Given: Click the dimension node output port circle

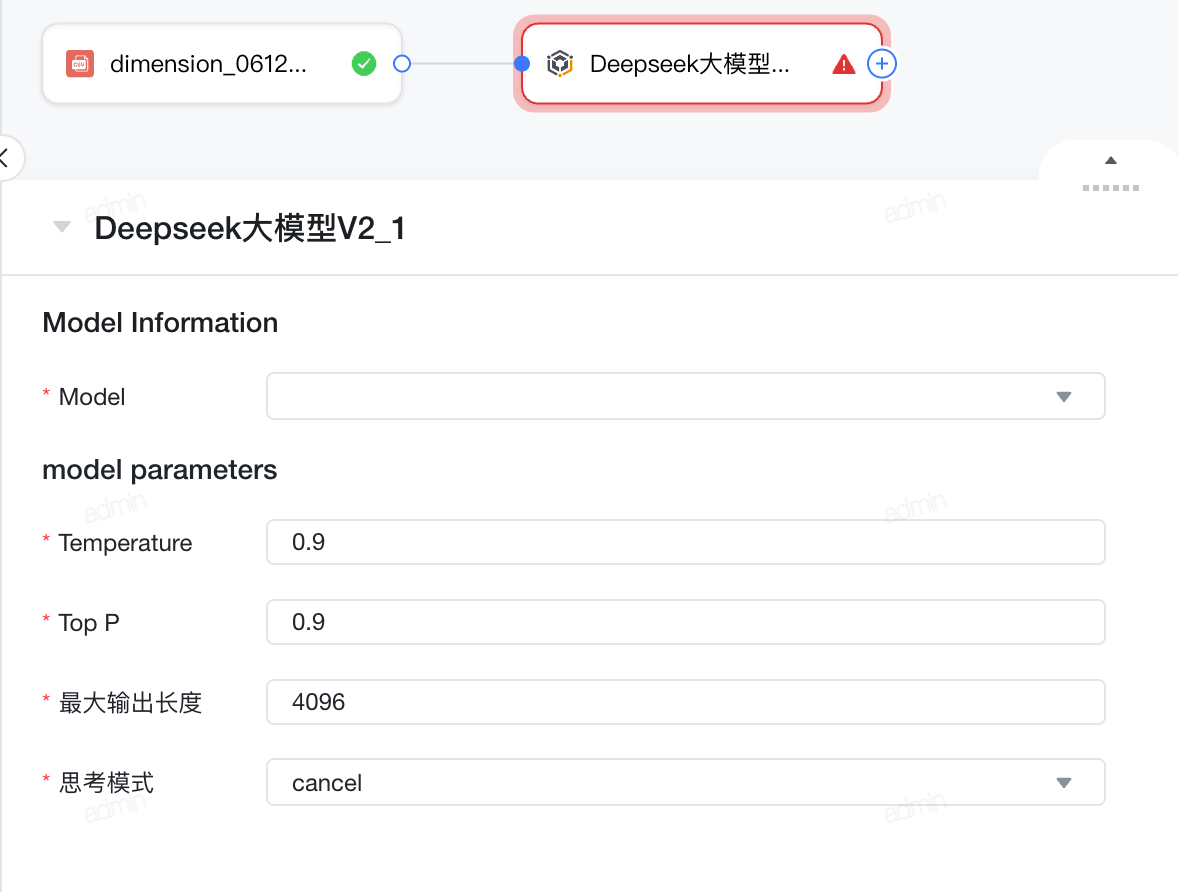Looking at the screenshot, I should (402, 64).
